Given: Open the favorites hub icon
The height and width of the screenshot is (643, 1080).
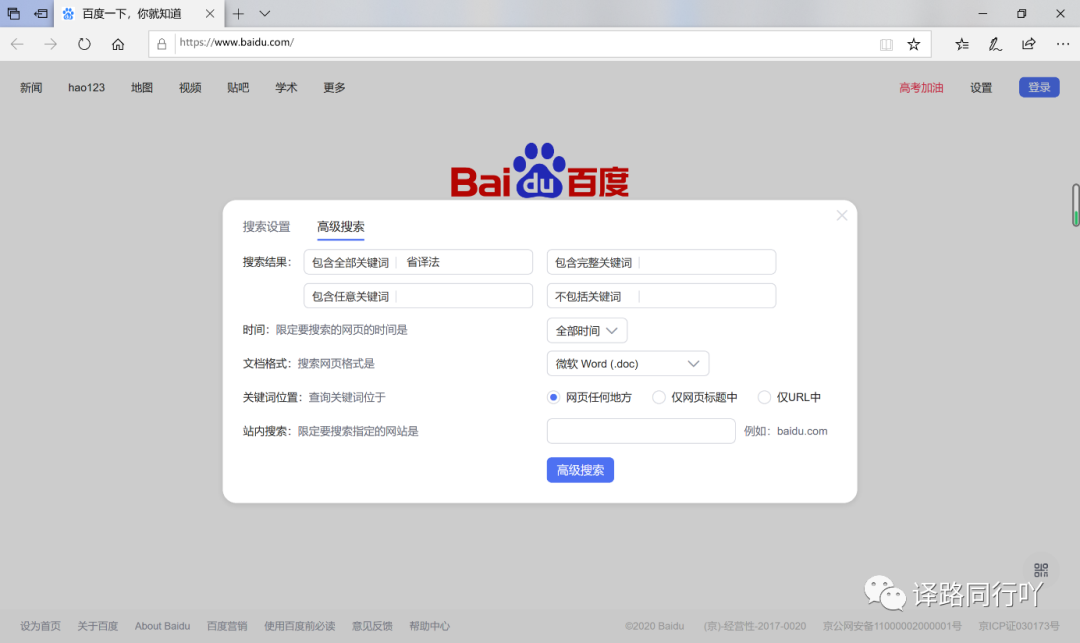Looking at the screenshot, I should click(x=962, y=45).
